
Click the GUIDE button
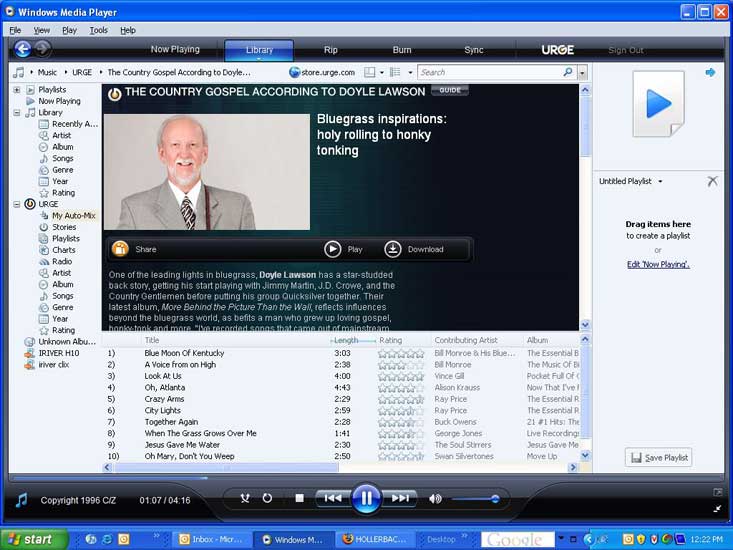click(x=450, y=90)
